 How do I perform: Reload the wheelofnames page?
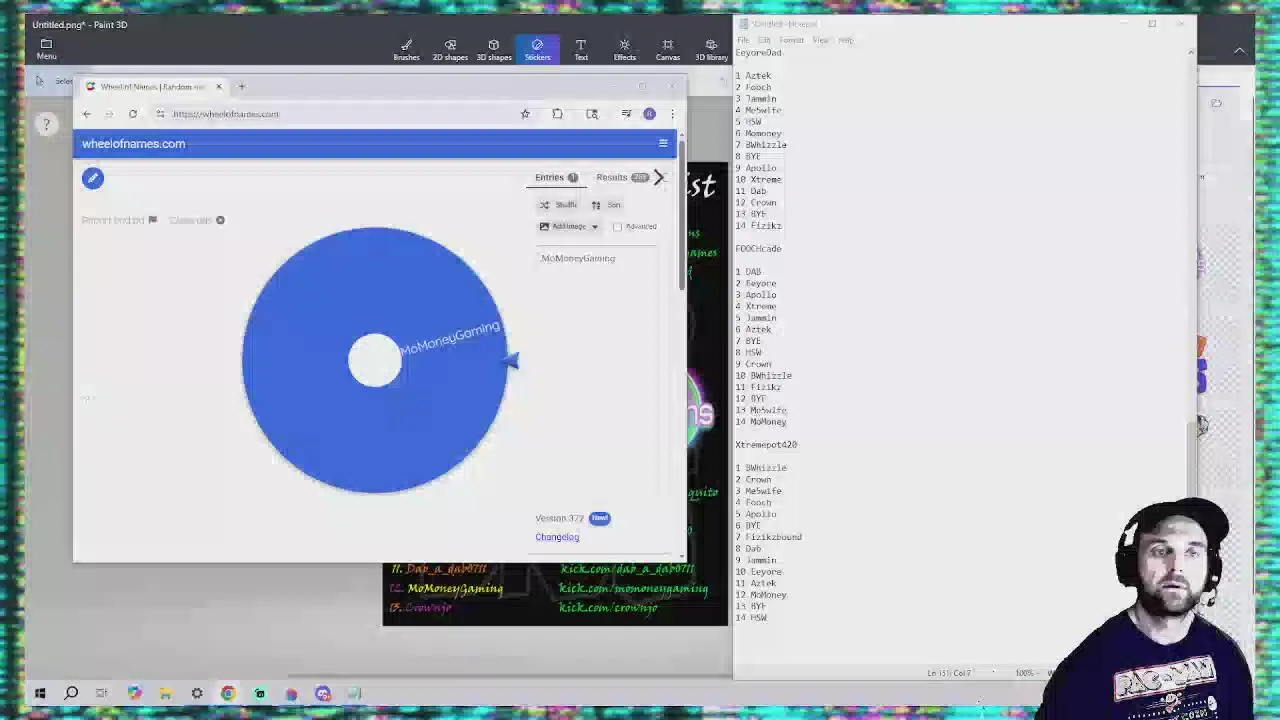(132, 114)
